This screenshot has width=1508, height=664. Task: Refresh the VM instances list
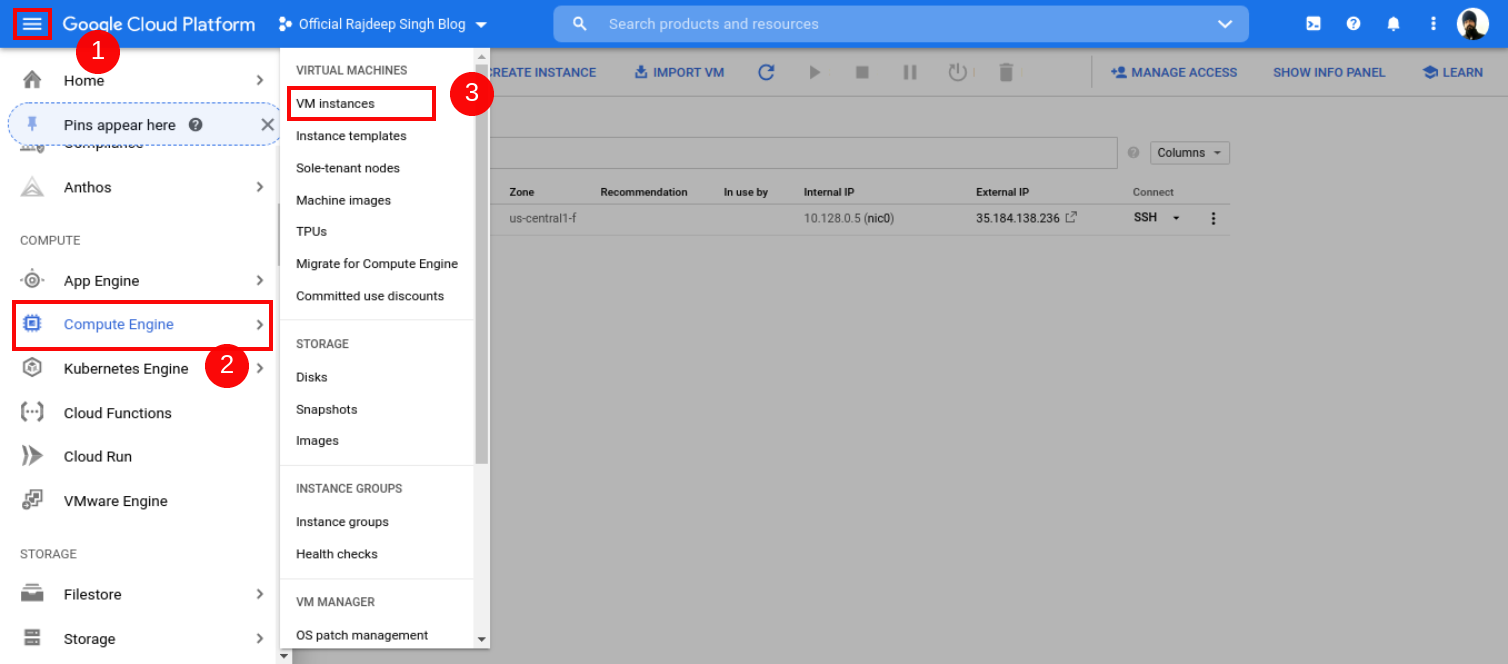pos(765,71)
